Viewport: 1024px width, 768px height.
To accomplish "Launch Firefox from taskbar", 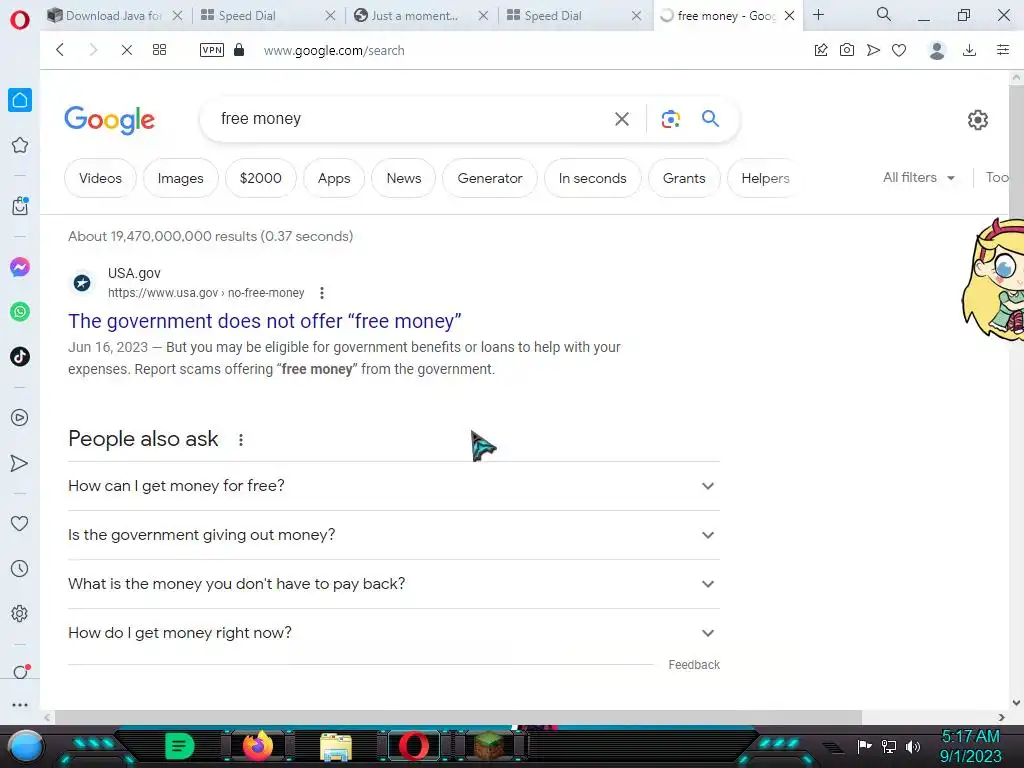I will [x=257, y=746].
